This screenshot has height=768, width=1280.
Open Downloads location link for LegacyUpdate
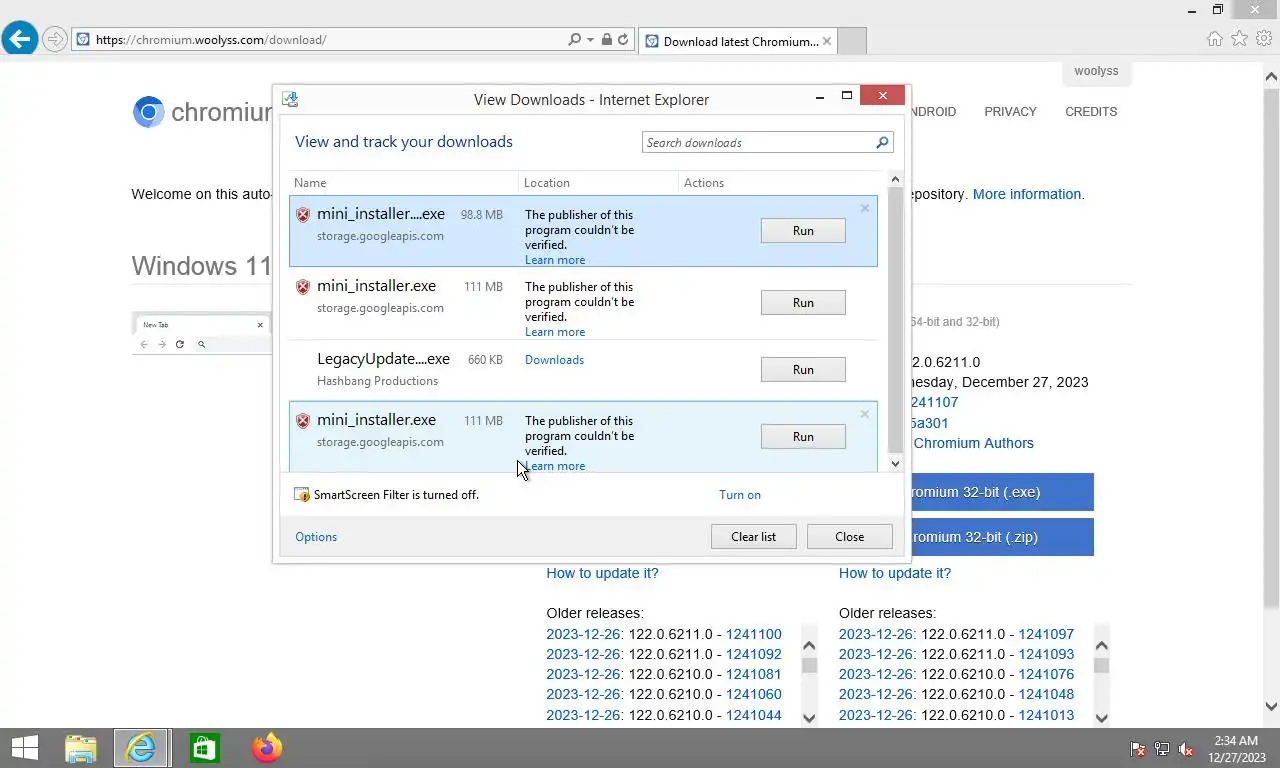554,360
